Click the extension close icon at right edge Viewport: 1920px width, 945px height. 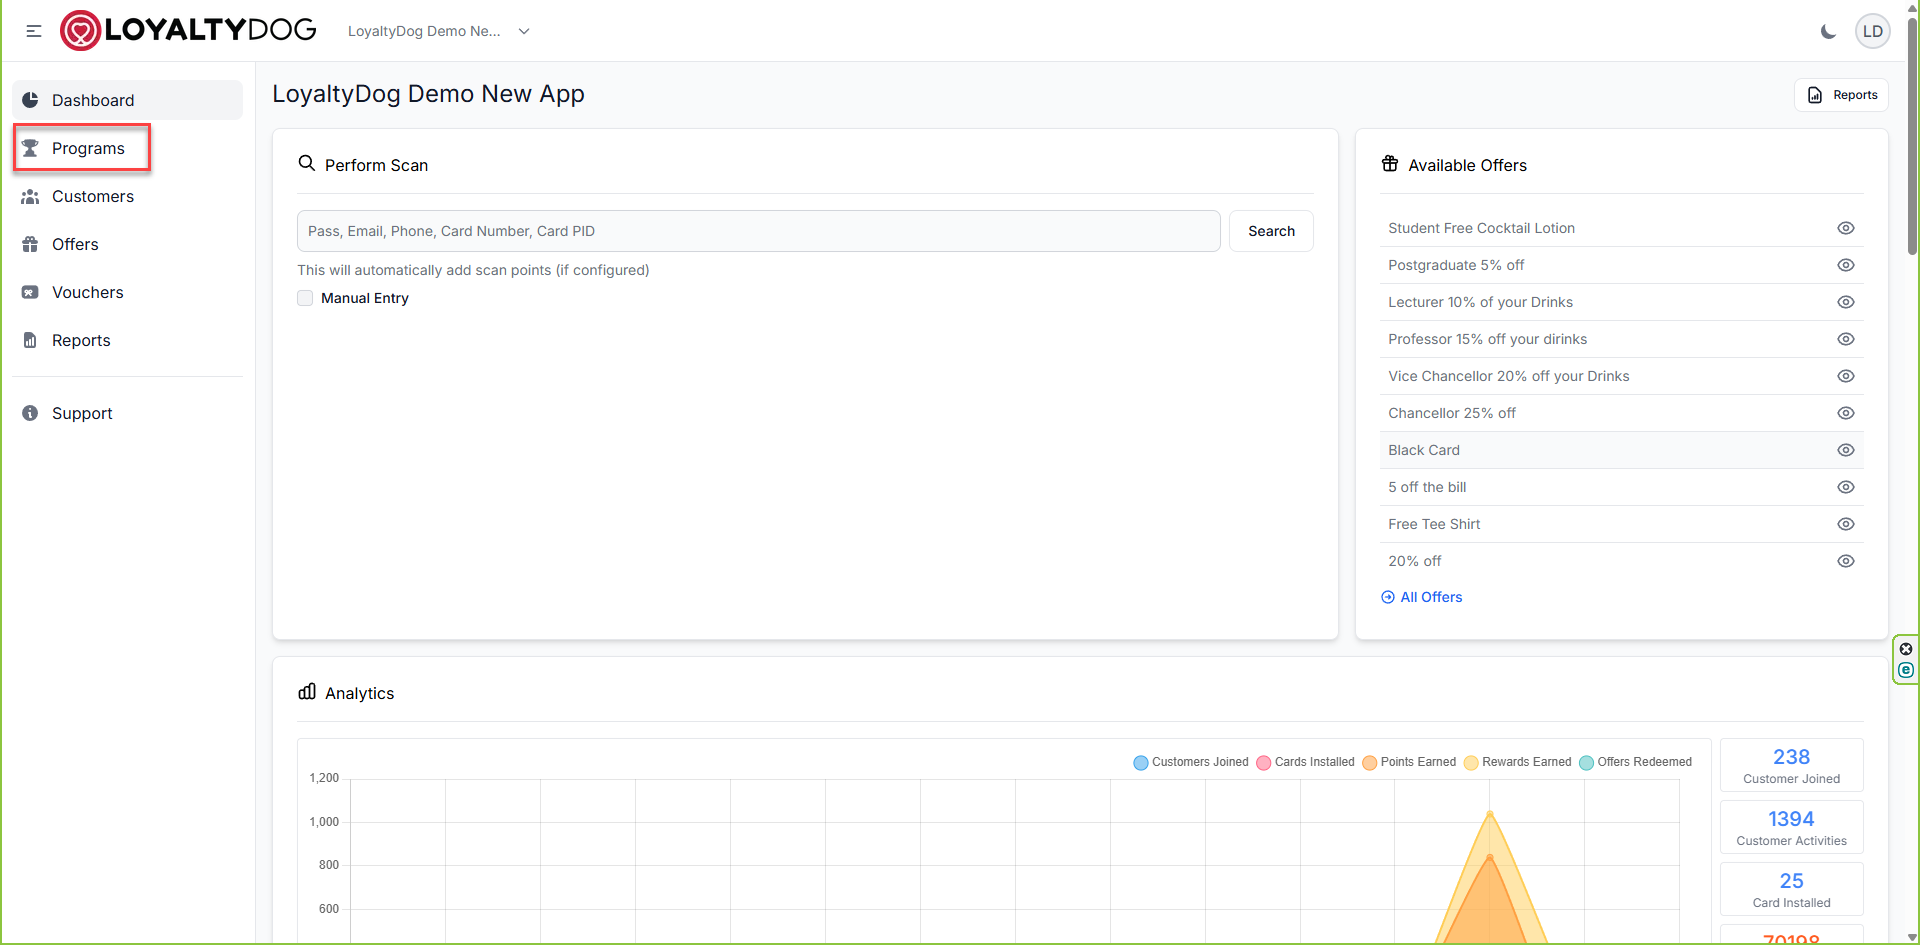(1906, 649)
